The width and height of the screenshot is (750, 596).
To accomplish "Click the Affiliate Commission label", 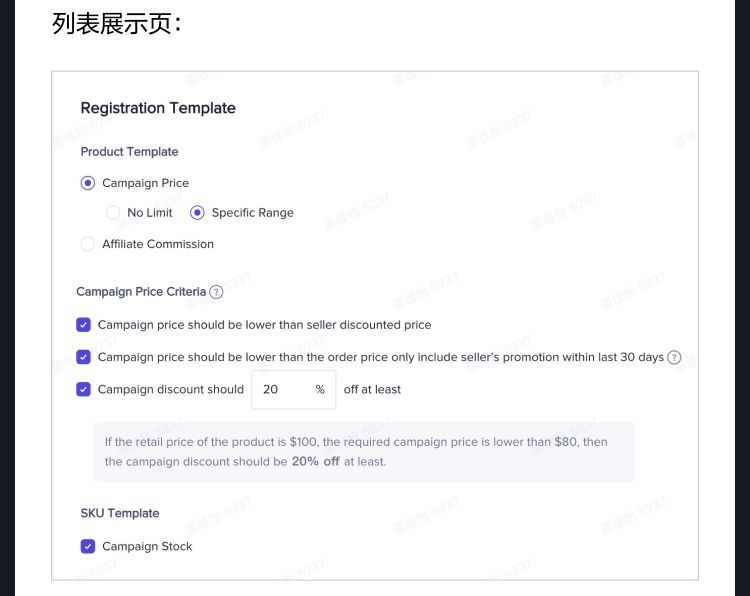I will pyautogui.click(x=158, y=244).
